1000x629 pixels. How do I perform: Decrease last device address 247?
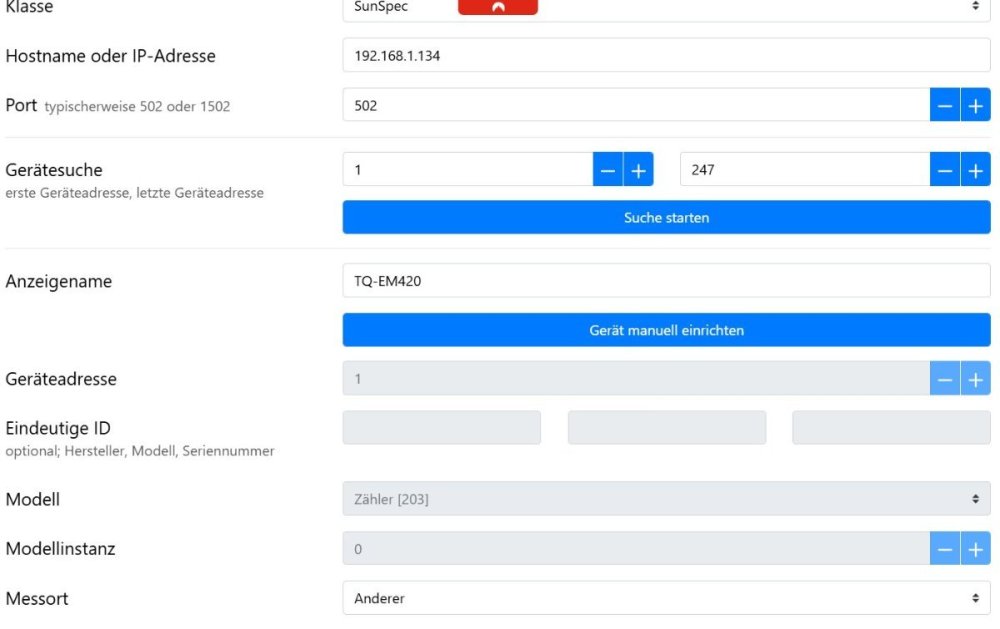click(x=945, y=170)
